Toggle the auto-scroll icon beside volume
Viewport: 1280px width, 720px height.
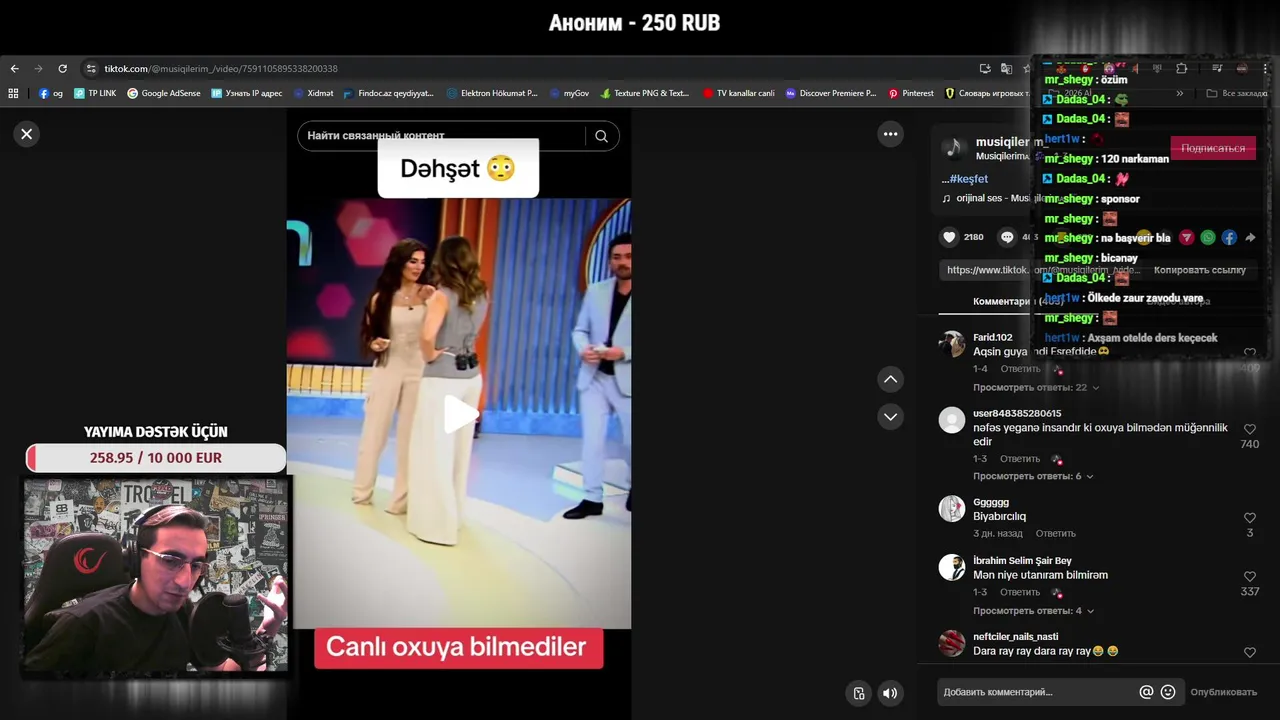(858, 693)
